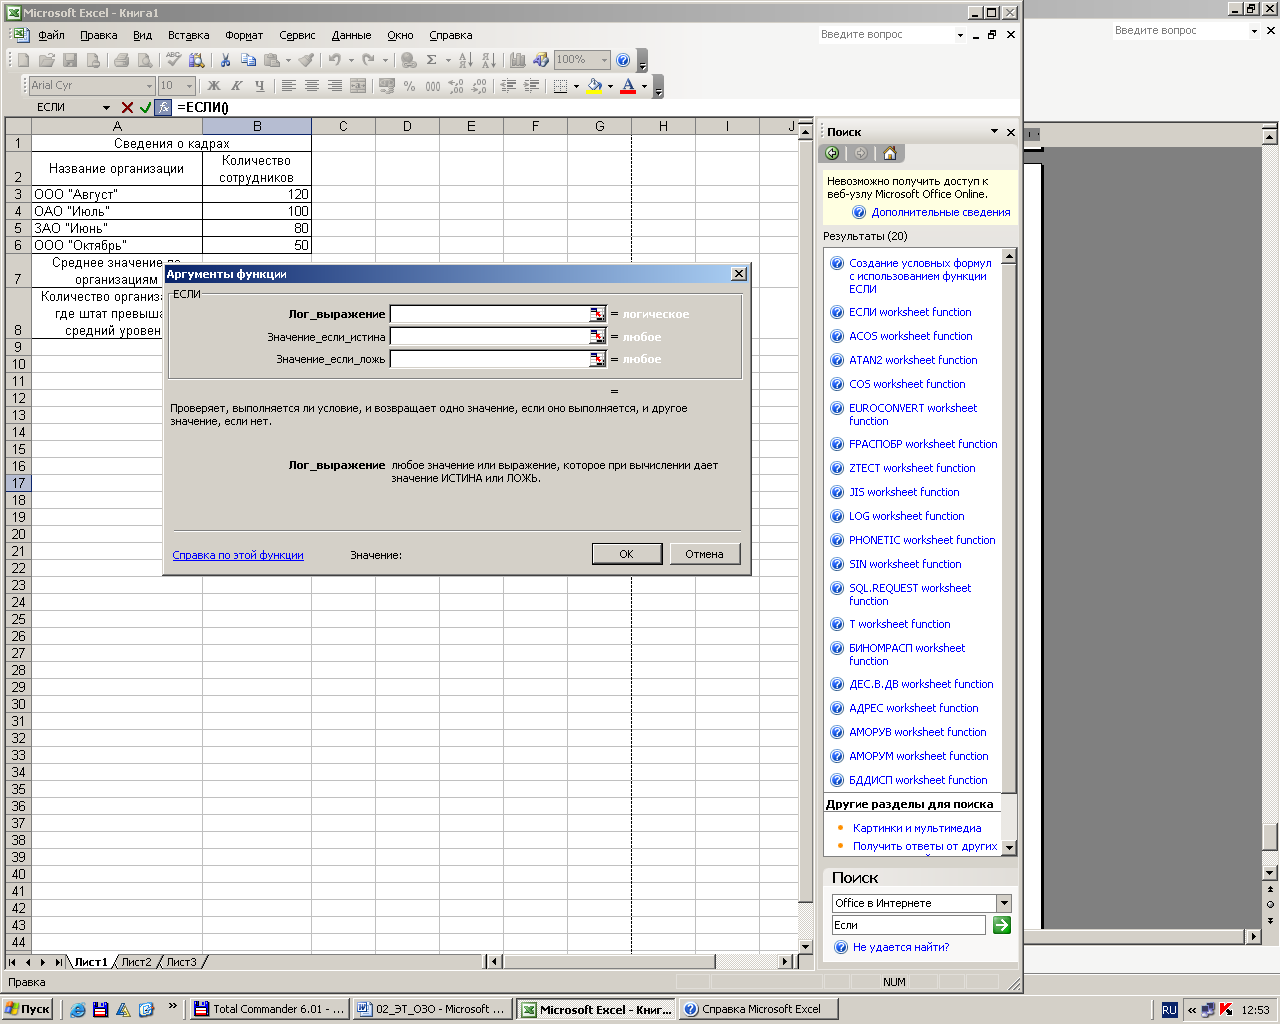Open the 100% zoom dropdown
1280x1024 pixels.
coord(604,60)
